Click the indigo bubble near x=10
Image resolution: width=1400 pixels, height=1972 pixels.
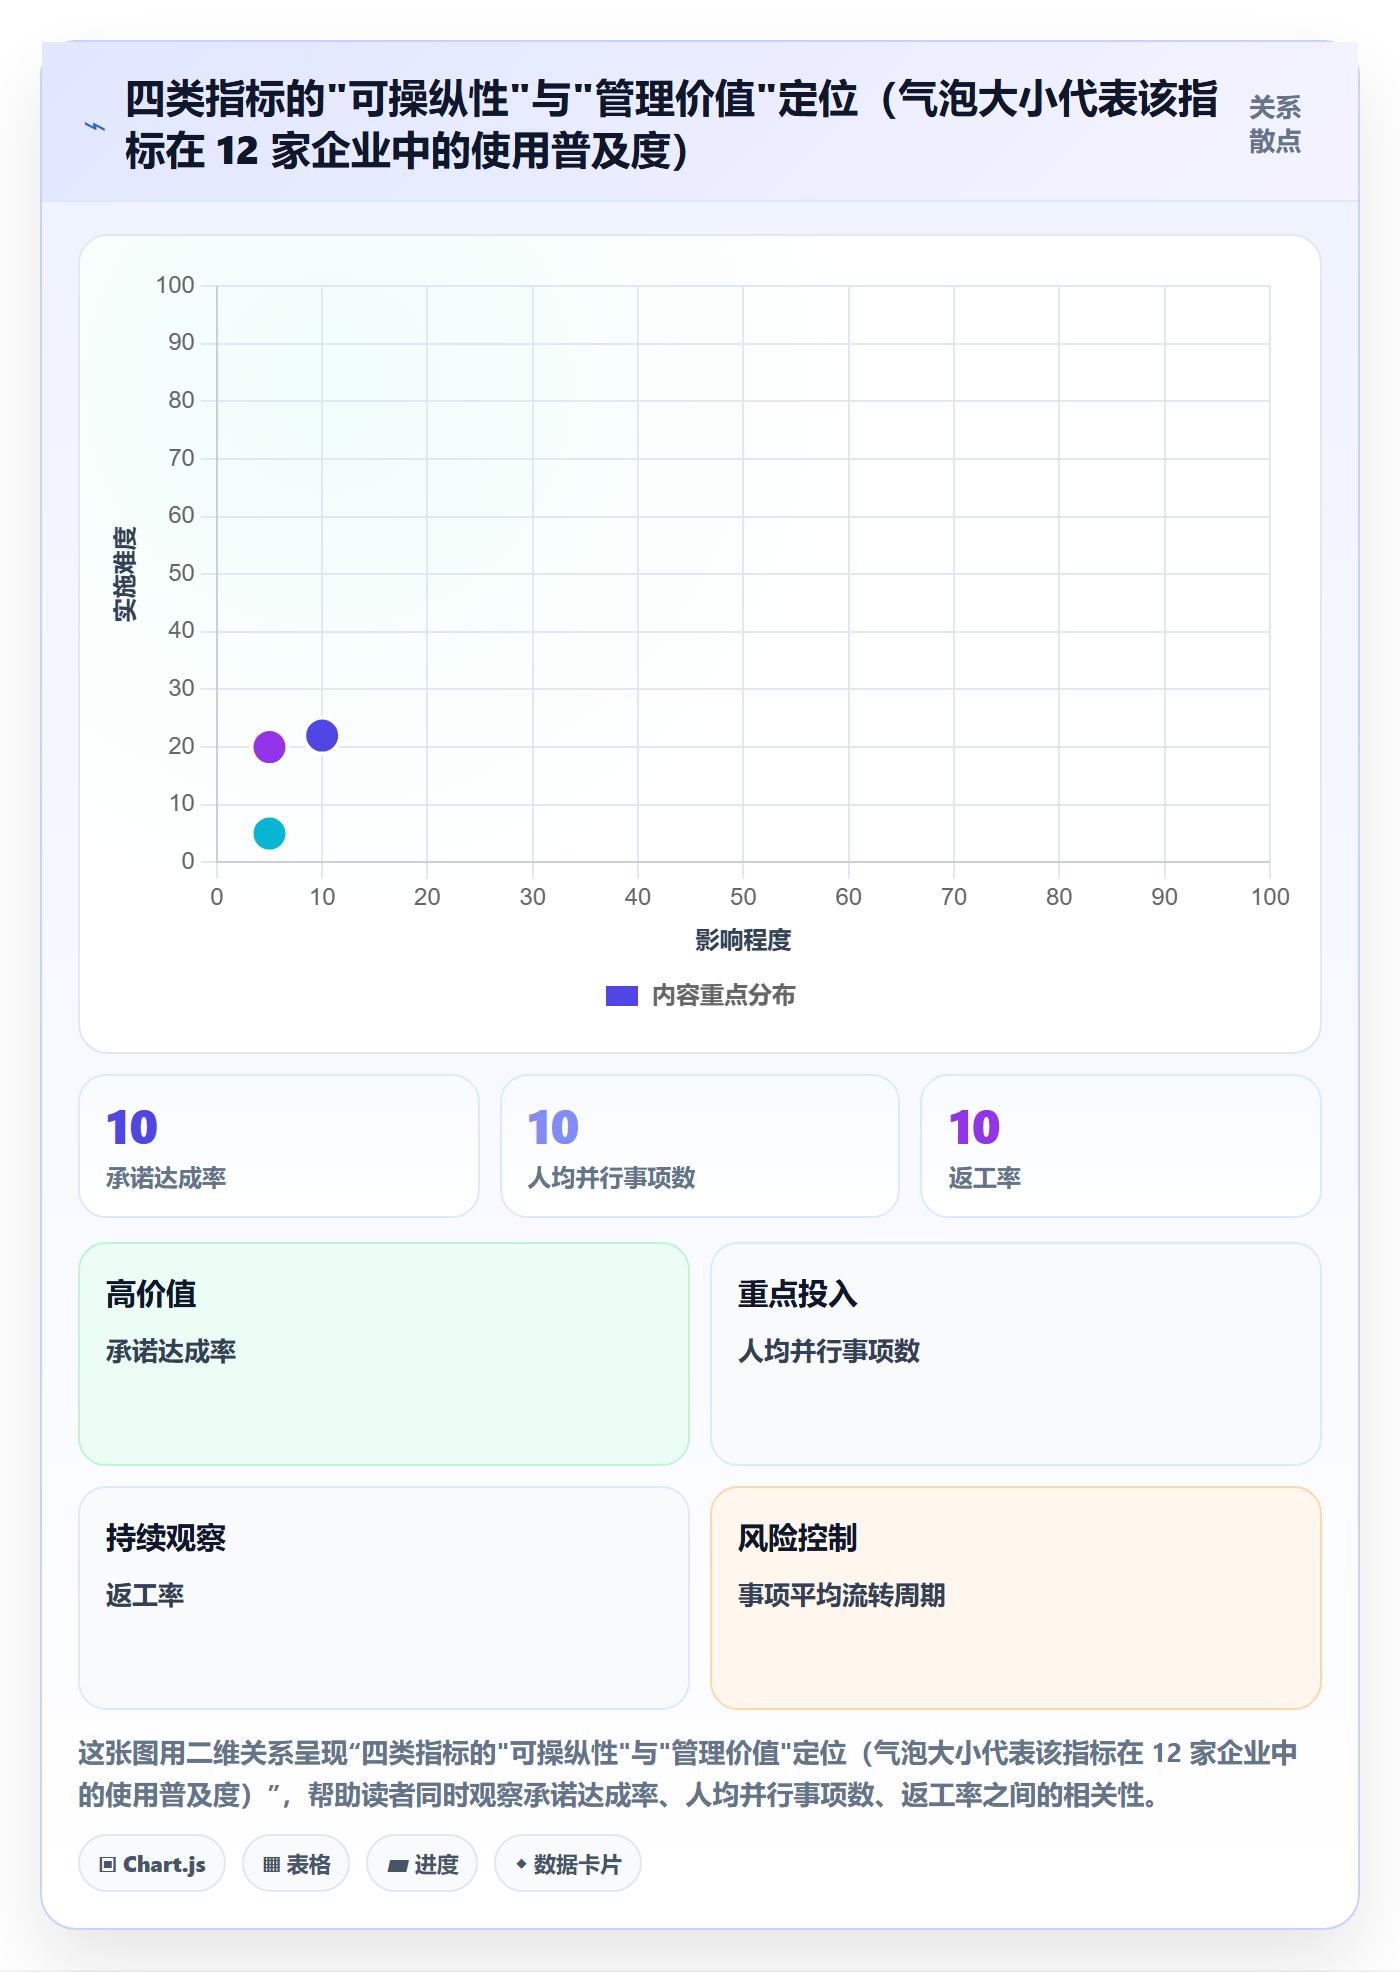click(322, 735)
